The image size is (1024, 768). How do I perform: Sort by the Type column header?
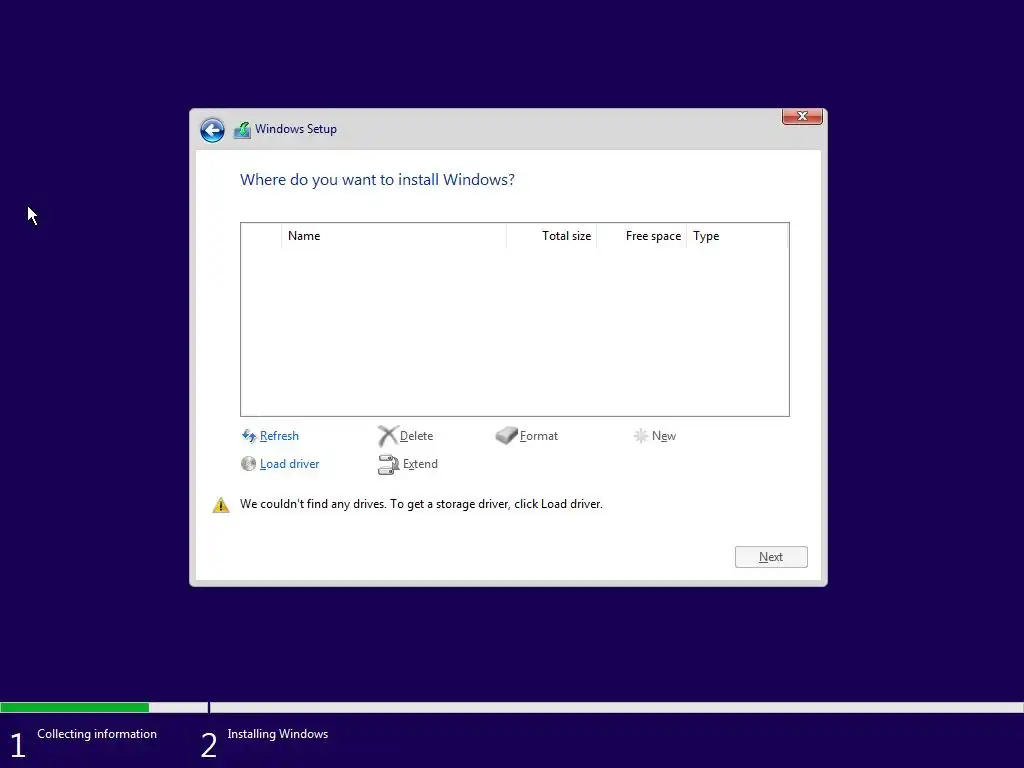point(737,236)
